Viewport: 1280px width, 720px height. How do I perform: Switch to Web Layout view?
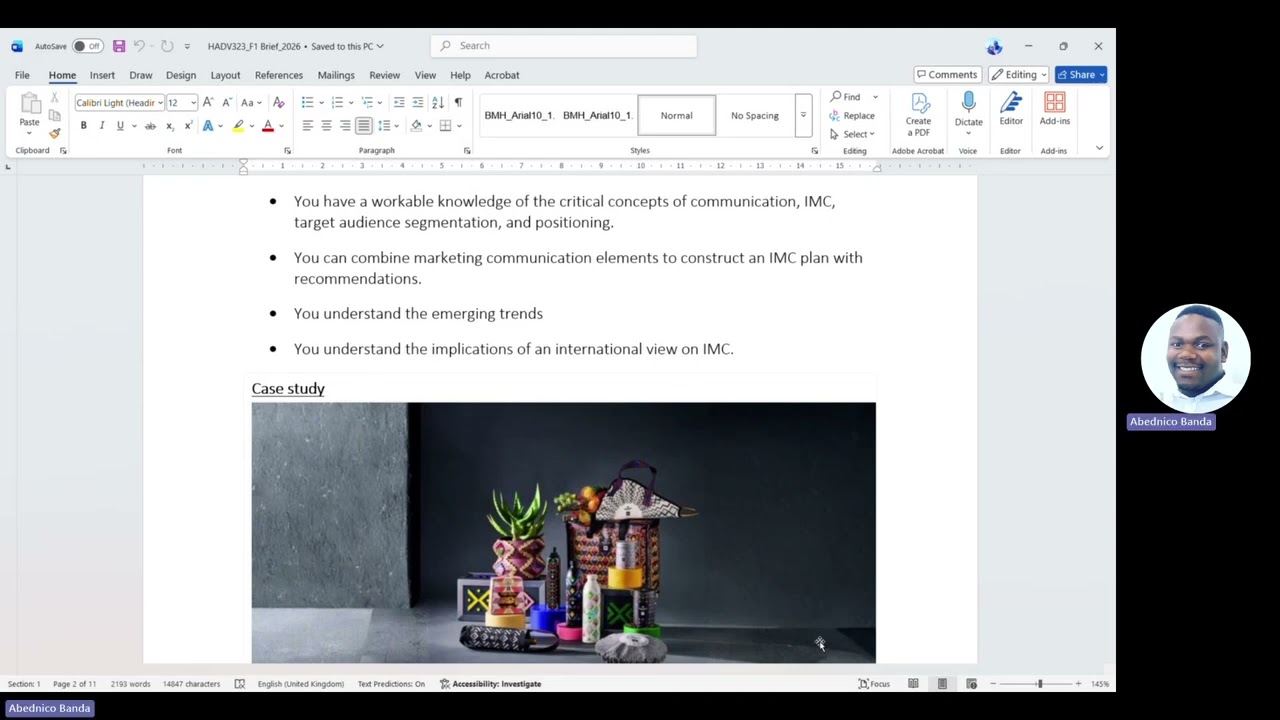(x=971, y=684)
